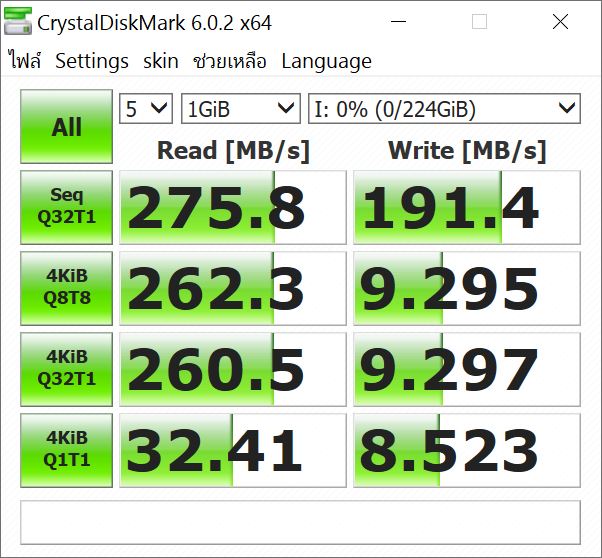The height and width of the screenshot is (558, 602).
Task: Open the ช่วยเหลือ help menu
Action: pyautogui.click(x=230, y=61)
